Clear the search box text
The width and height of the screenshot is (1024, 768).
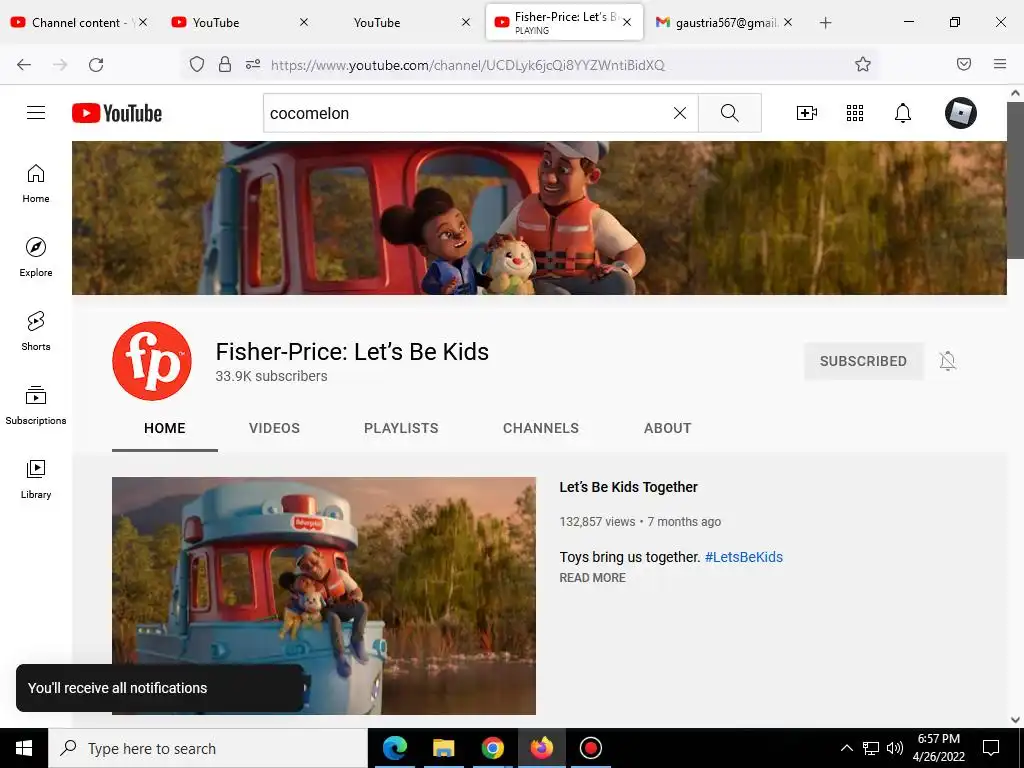[680, 113]
